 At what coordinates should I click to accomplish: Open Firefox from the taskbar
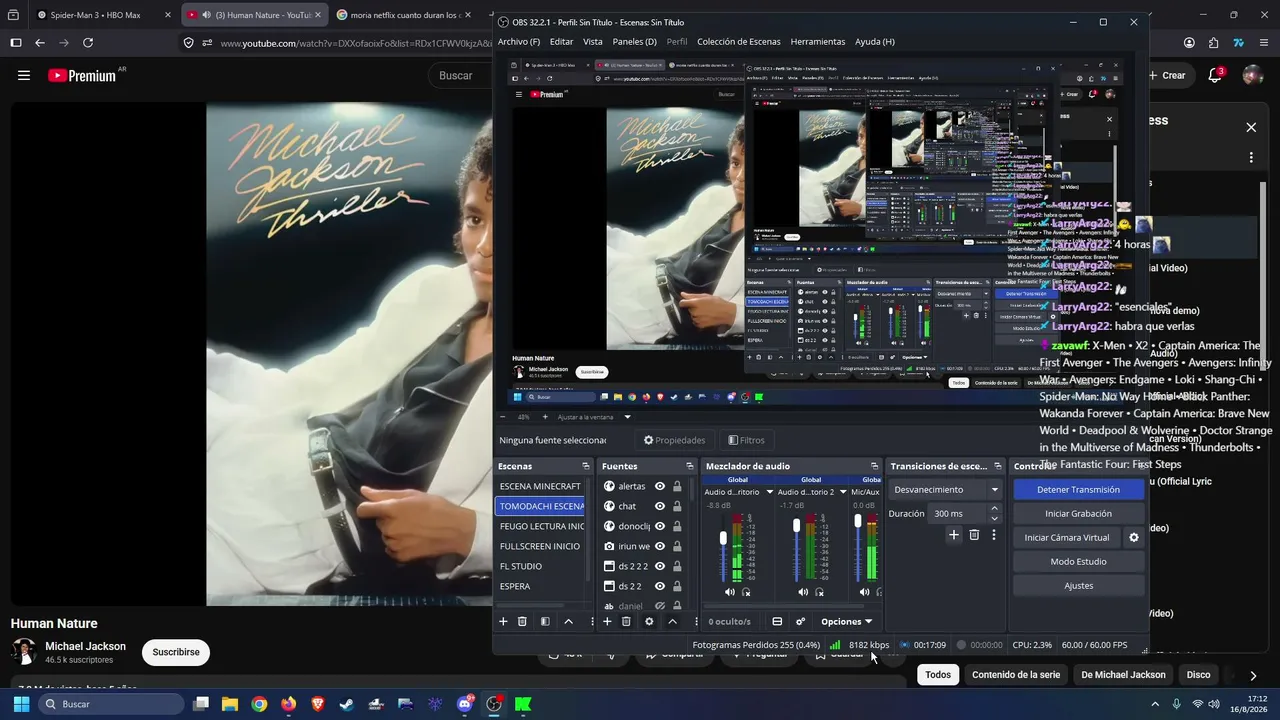(x=288, y=704)
